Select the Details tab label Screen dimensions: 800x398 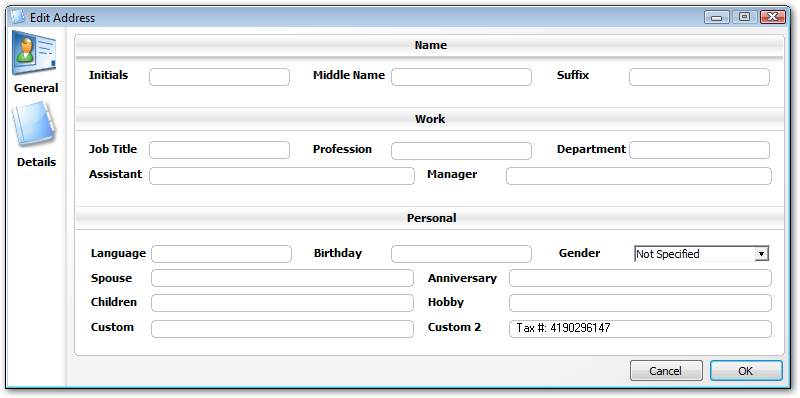pos(36,162)
